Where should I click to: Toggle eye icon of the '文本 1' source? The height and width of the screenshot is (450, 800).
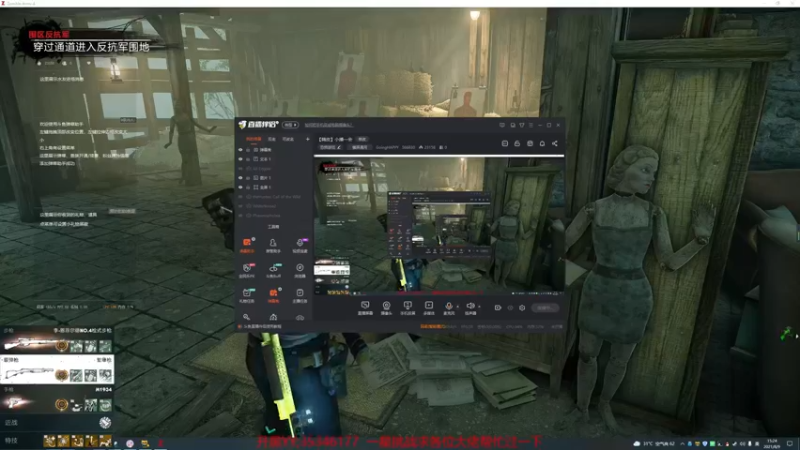(x=240, y=159)
